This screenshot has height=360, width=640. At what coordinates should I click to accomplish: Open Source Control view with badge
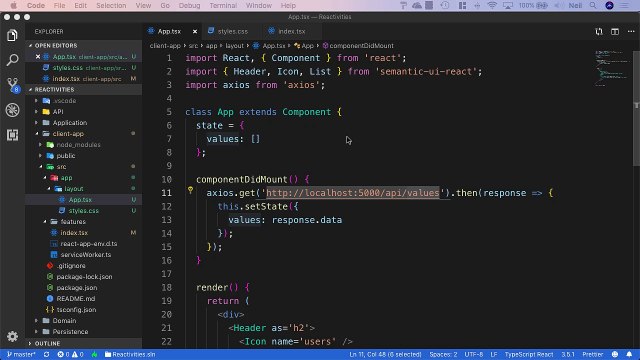[x=13, y=85]
